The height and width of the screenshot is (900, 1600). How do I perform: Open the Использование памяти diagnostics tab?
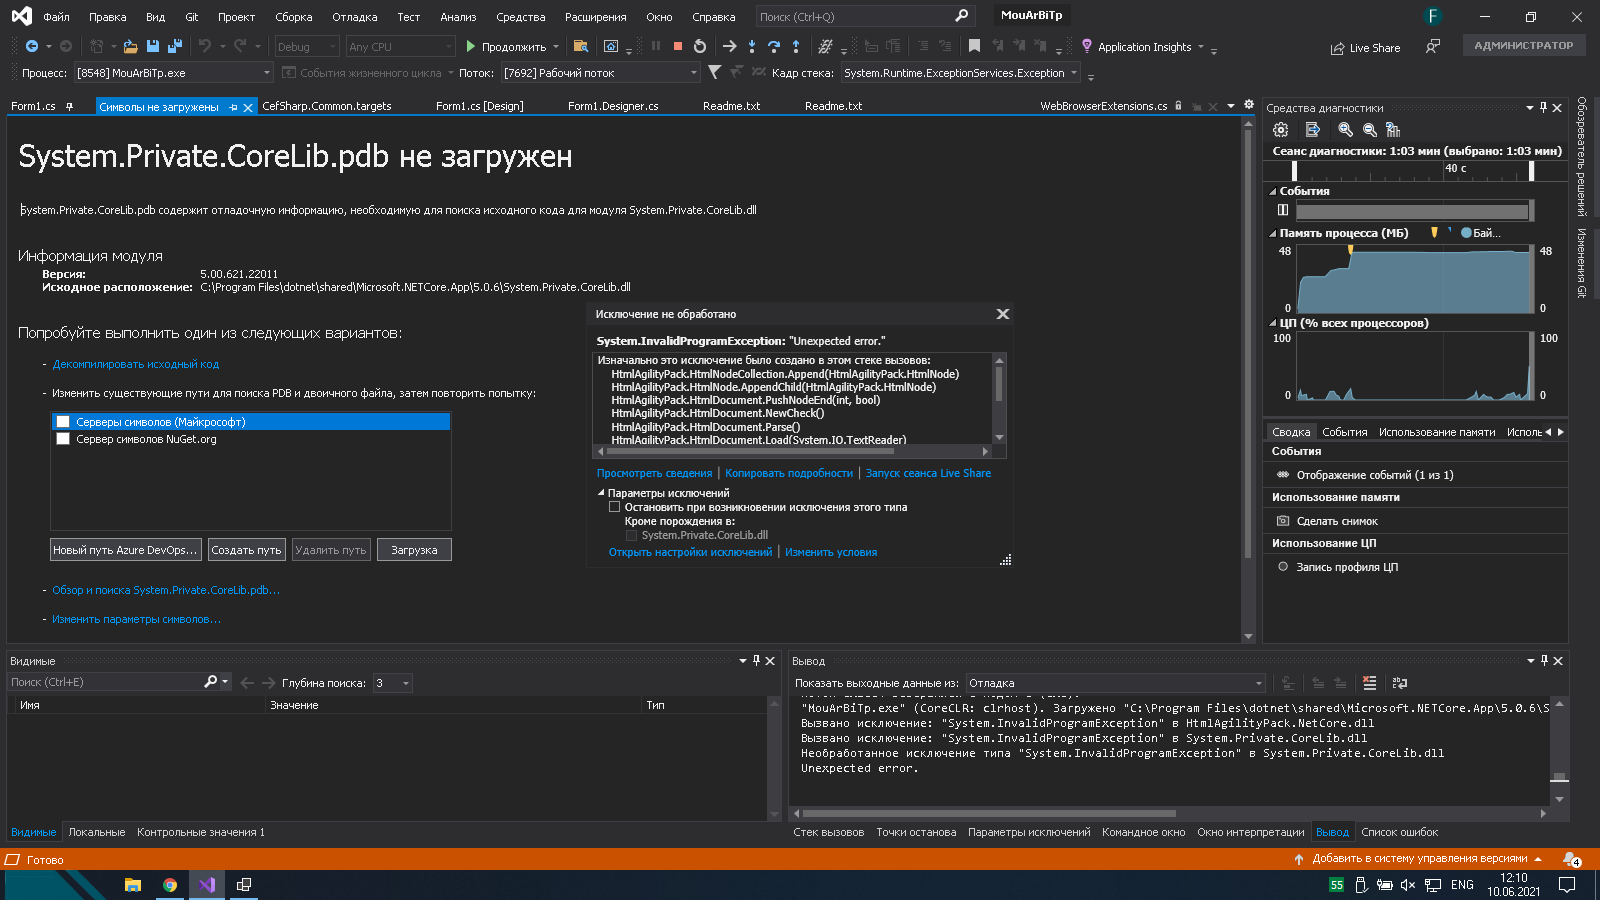pos(1437,432)
